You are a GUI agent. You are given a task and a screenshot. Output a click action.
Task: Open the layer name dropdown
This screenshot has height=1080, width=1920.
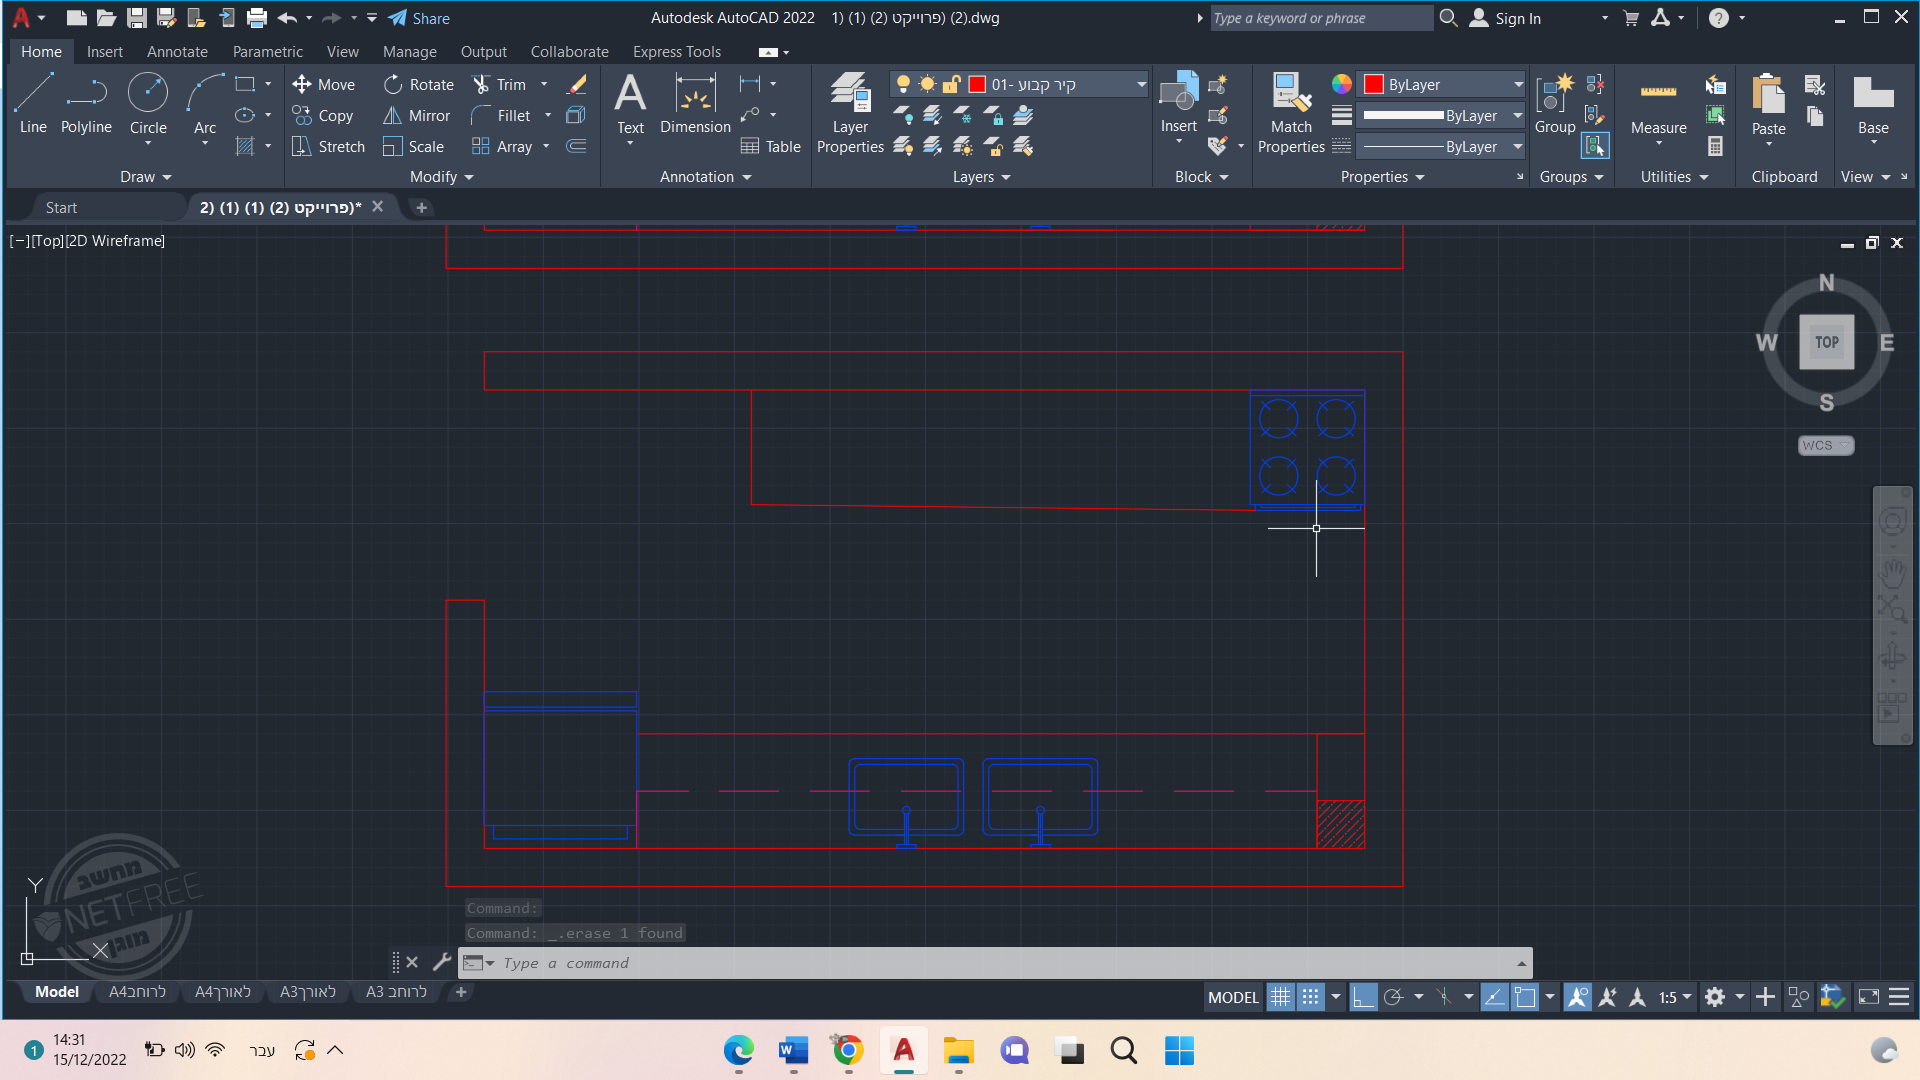(1140, 85)
